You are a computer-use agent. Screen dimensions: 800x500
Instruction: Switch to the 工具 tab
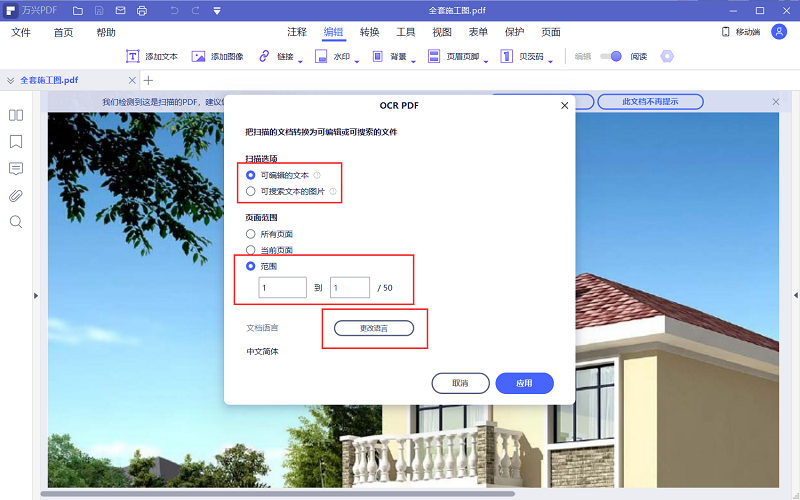point(406,32)
